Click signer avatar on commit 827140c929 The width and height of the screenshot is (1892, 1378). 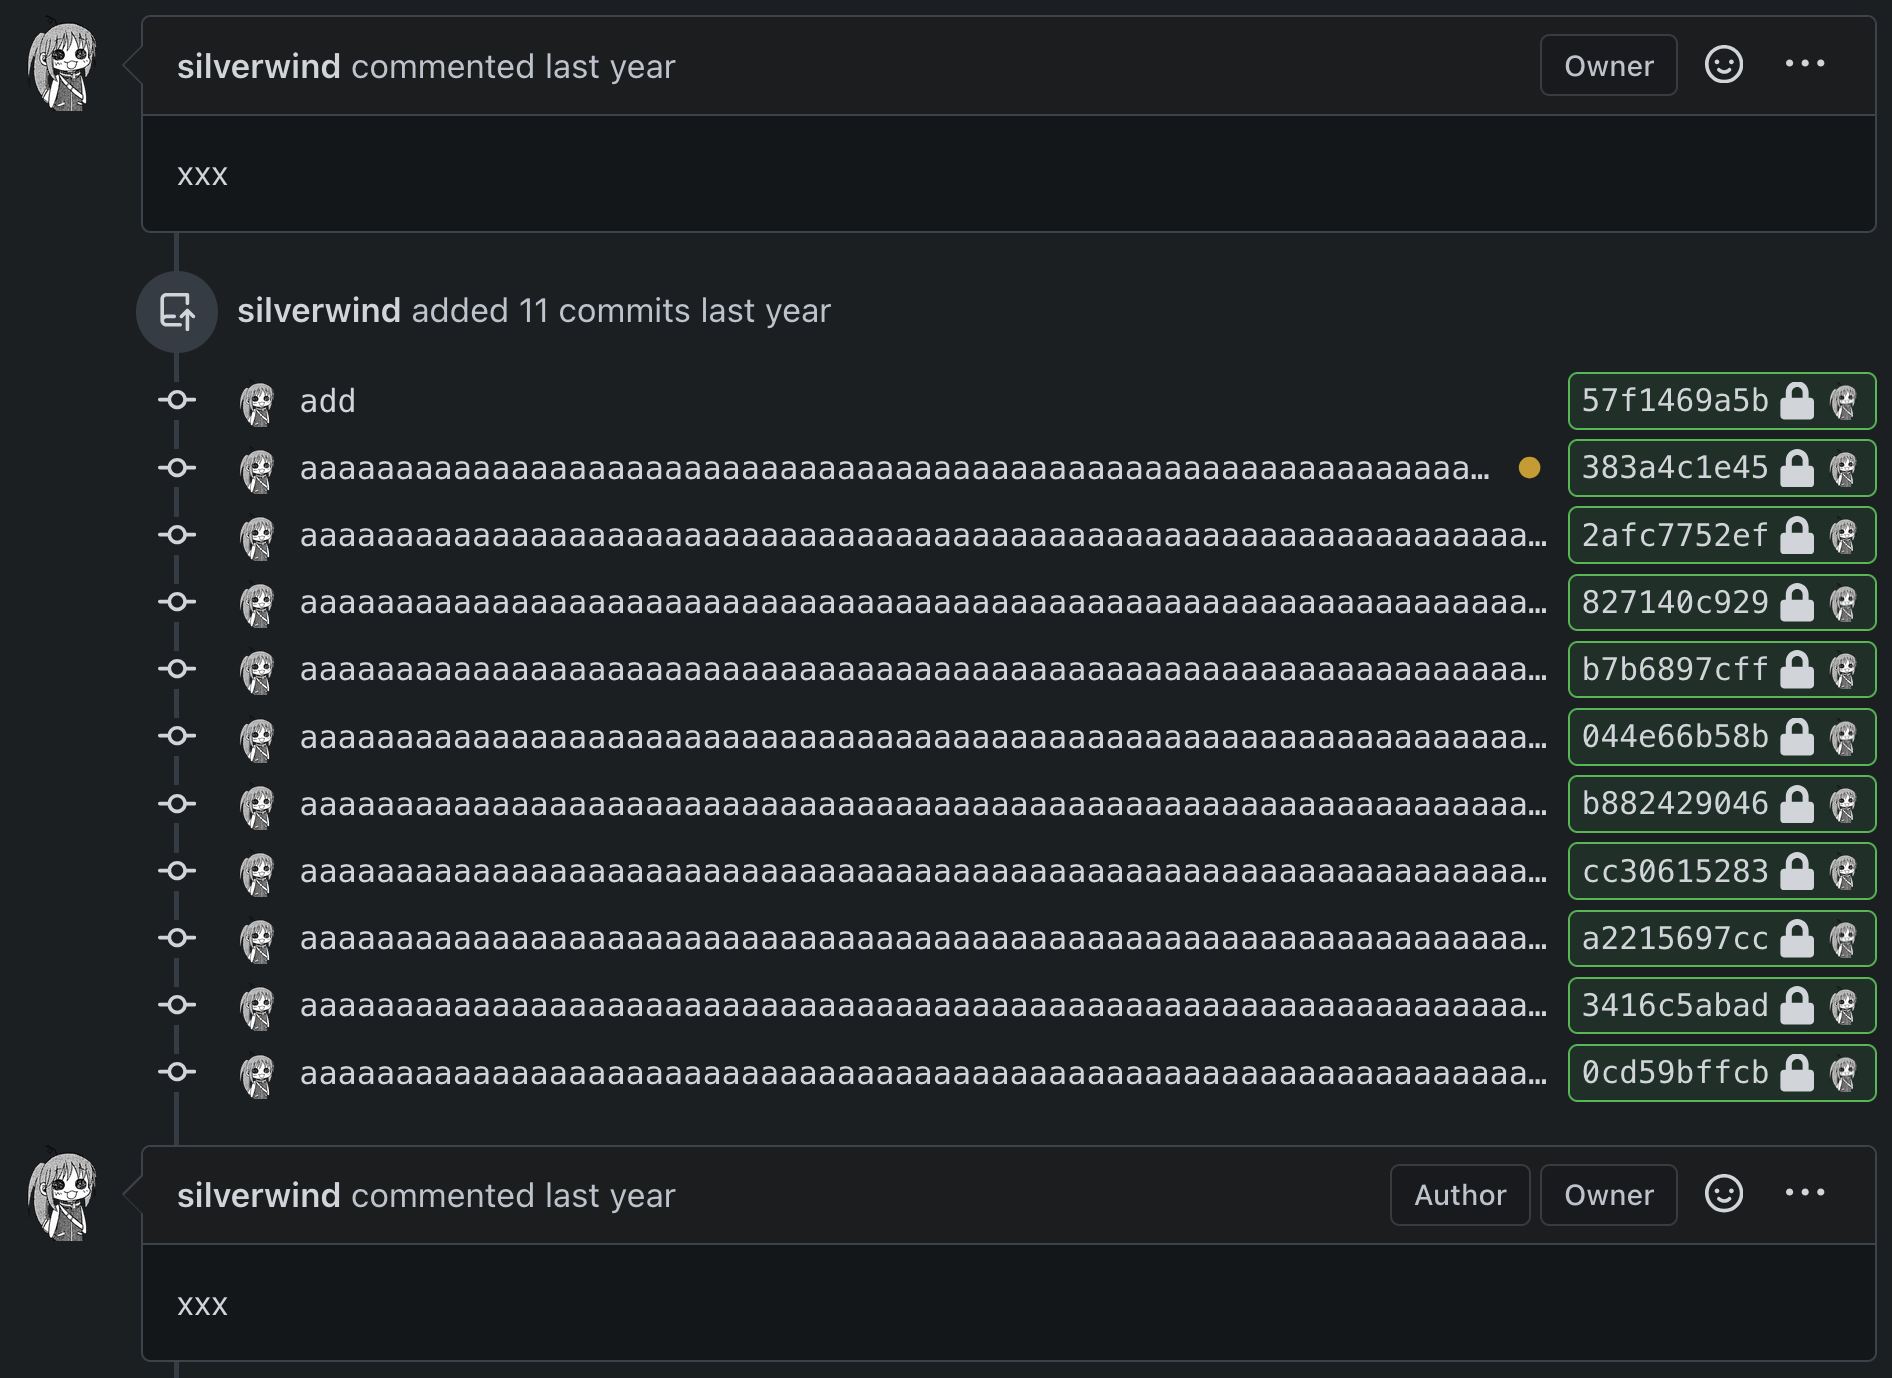click(x=1843, y=603)
